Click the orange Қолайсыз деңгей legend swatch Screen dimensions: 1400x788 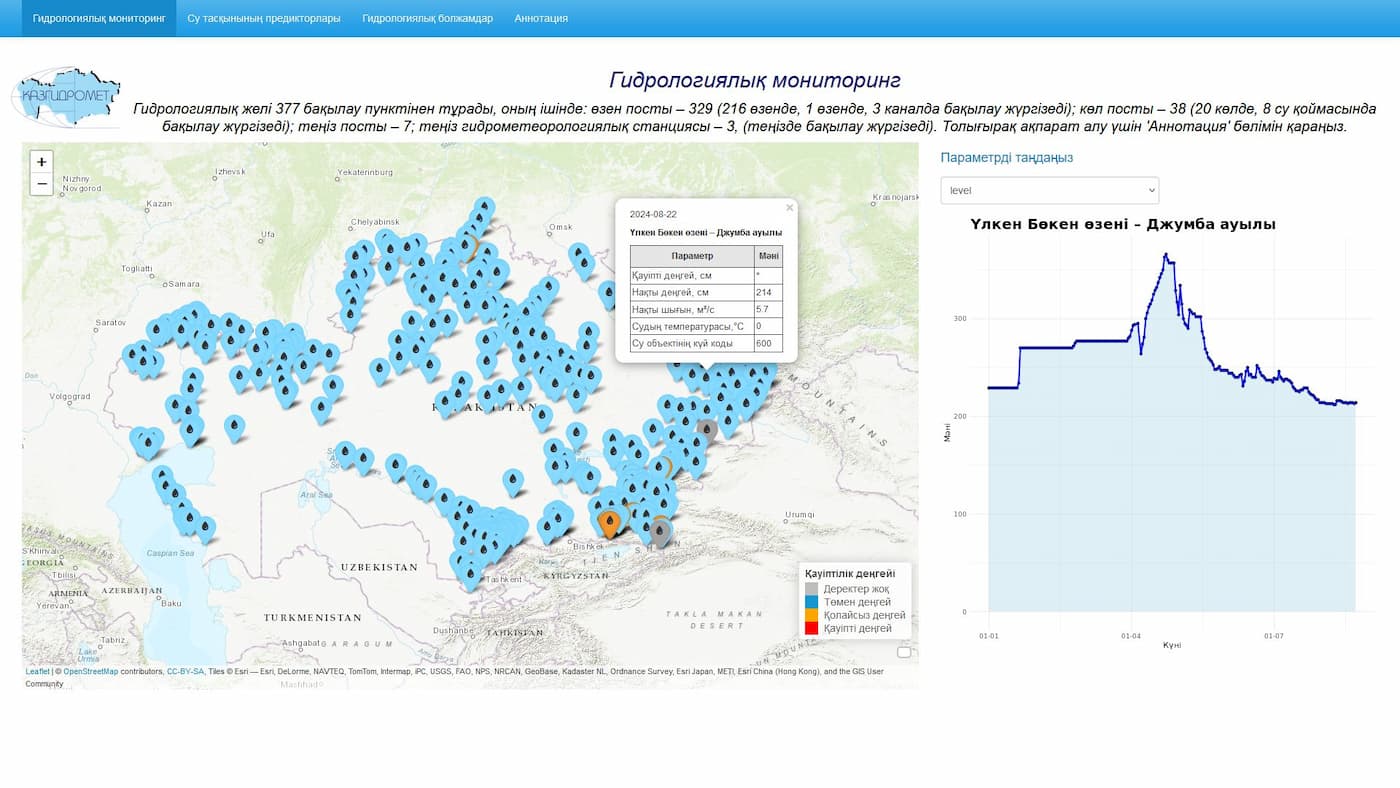point(811,615)
